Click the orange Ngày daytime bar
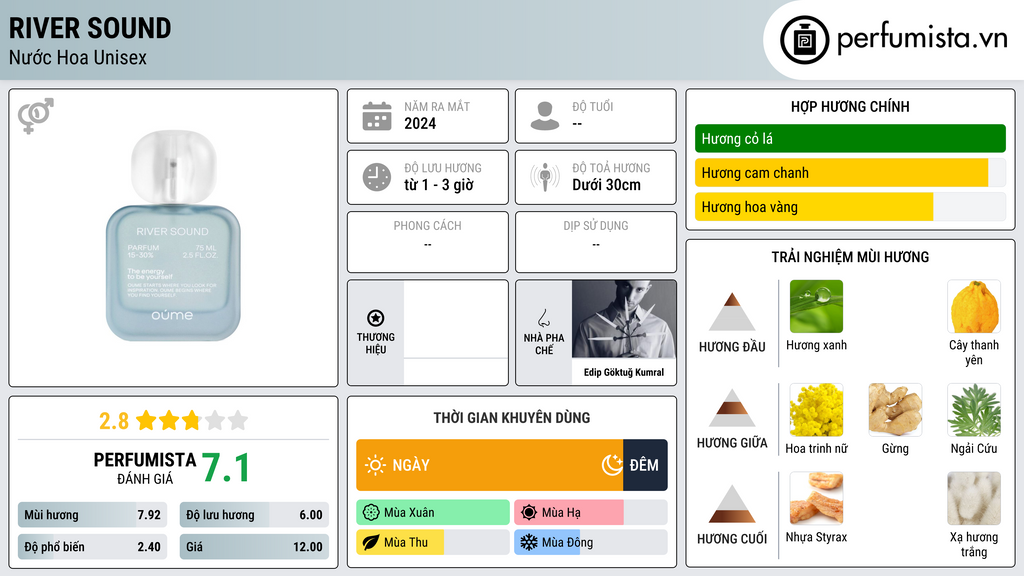Viewport: 1024px width, 576px height. coord(489,465)
